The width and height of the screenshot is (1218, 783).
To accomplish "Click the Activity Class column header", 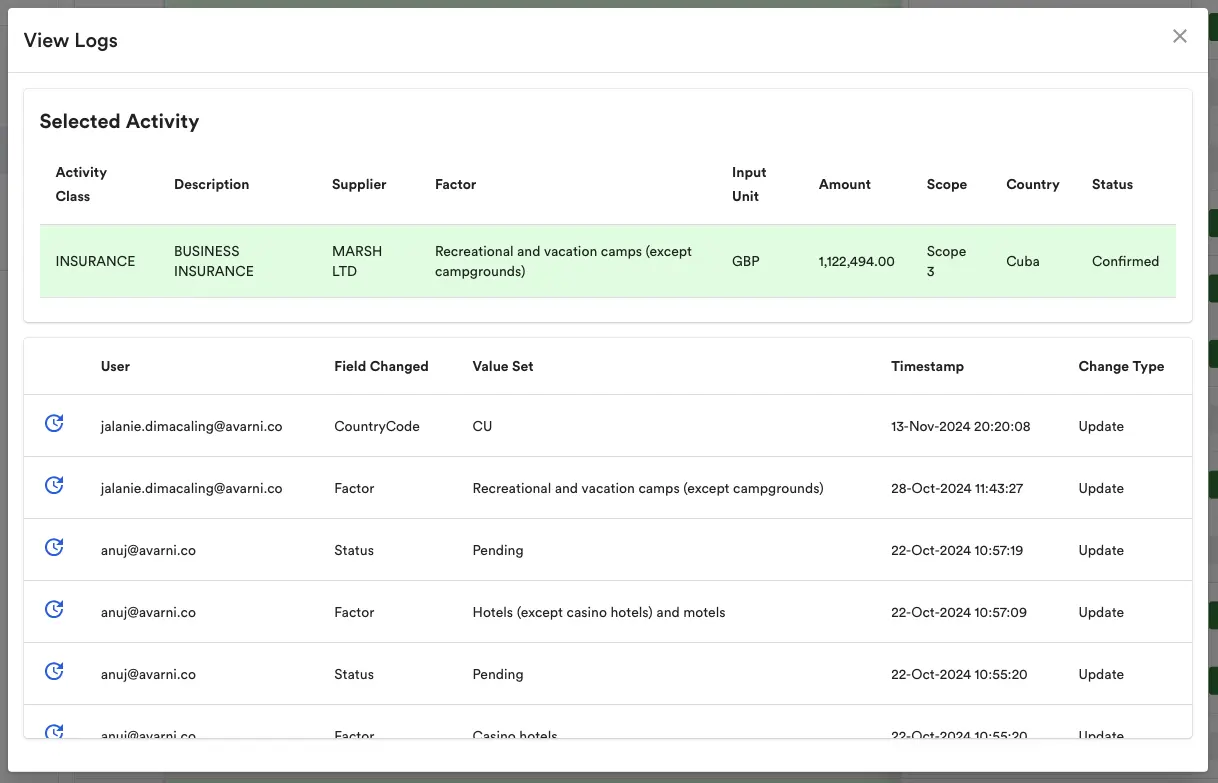I will coord(81,184).
